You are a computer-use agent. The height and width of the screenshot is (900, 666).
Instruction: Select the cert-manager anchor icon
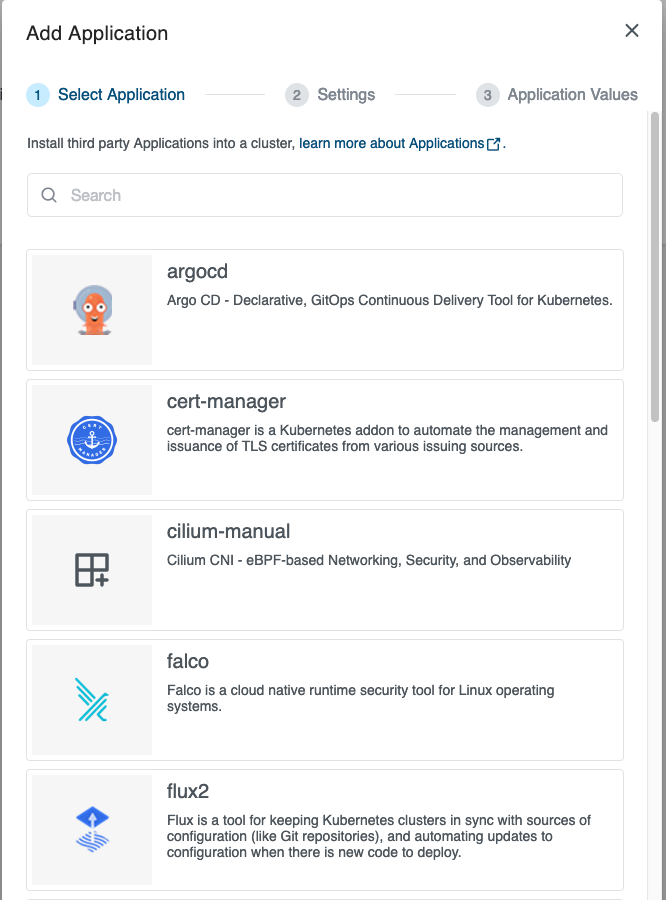click(x=91, y=440)
